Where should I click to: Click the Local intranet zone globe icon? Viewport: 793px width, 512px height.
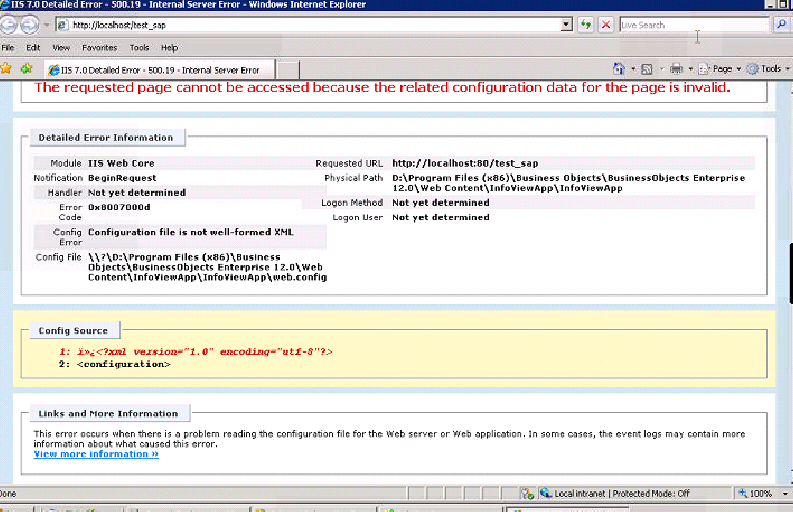point(545,493)
